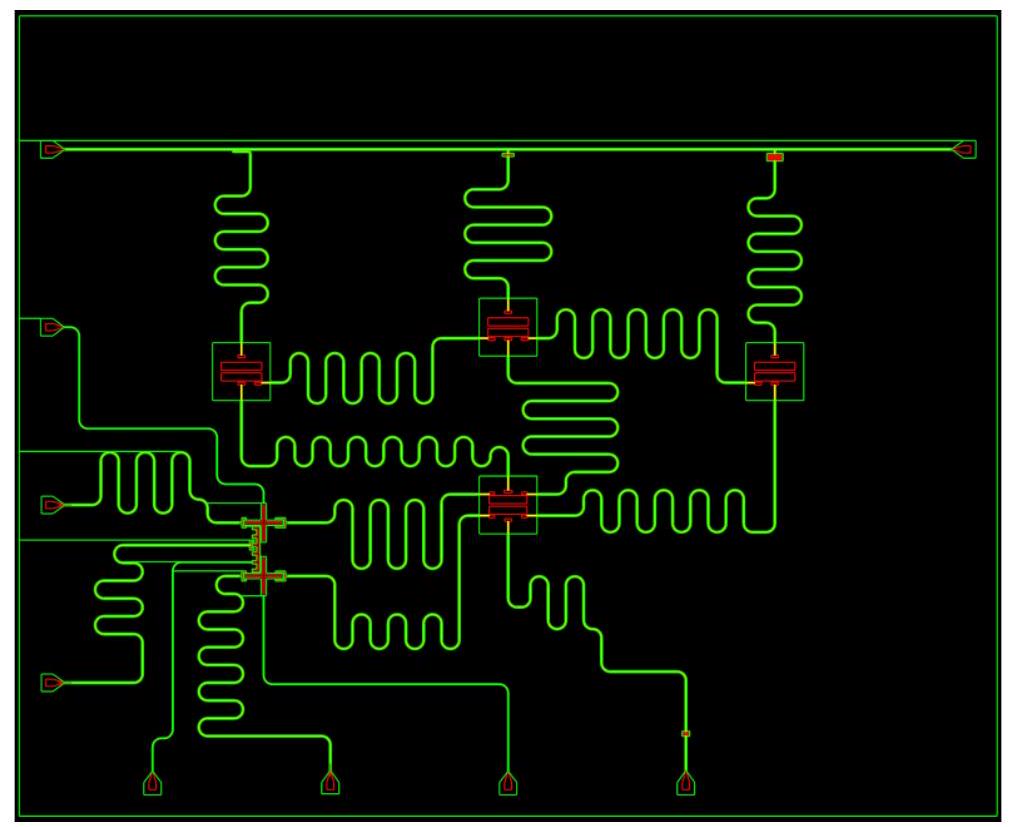Select the lower-center transmon qubit pocket
The image size is (1010, 827).
[x=508, y=505]
